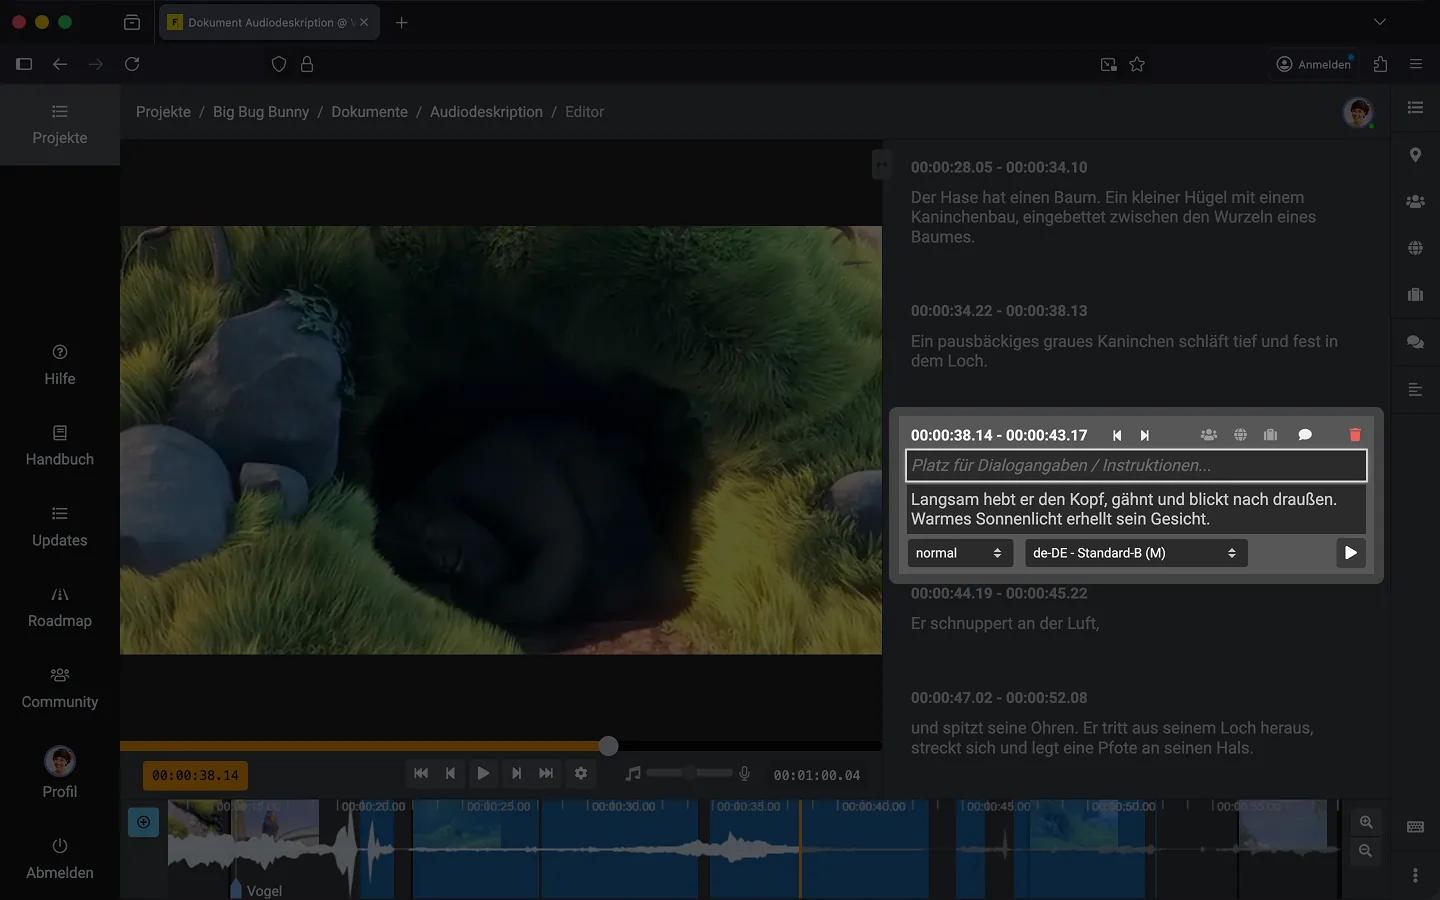
Task: Click the music-to-voice volume balance slider
Action: [689, 773]
